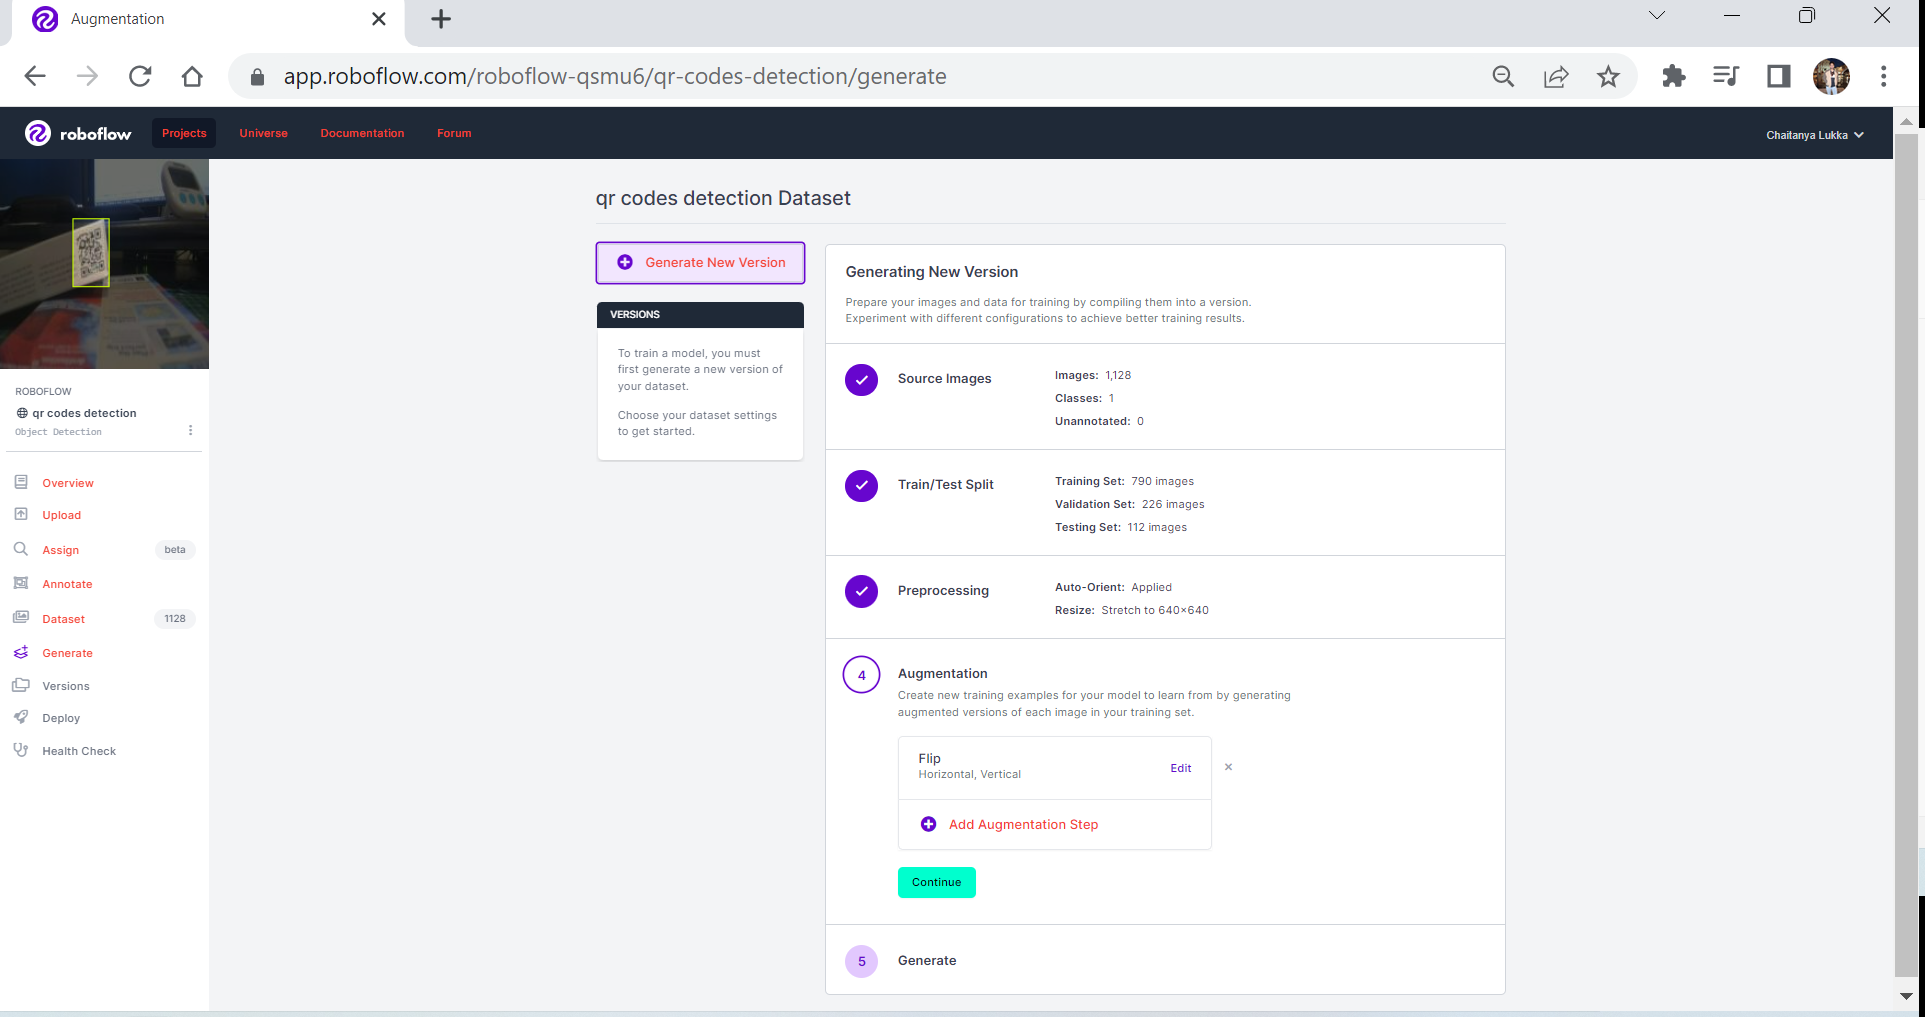Screen dimensions: 1925x1017
Task: Open the Forum nav item
Action: coord(454,133)
